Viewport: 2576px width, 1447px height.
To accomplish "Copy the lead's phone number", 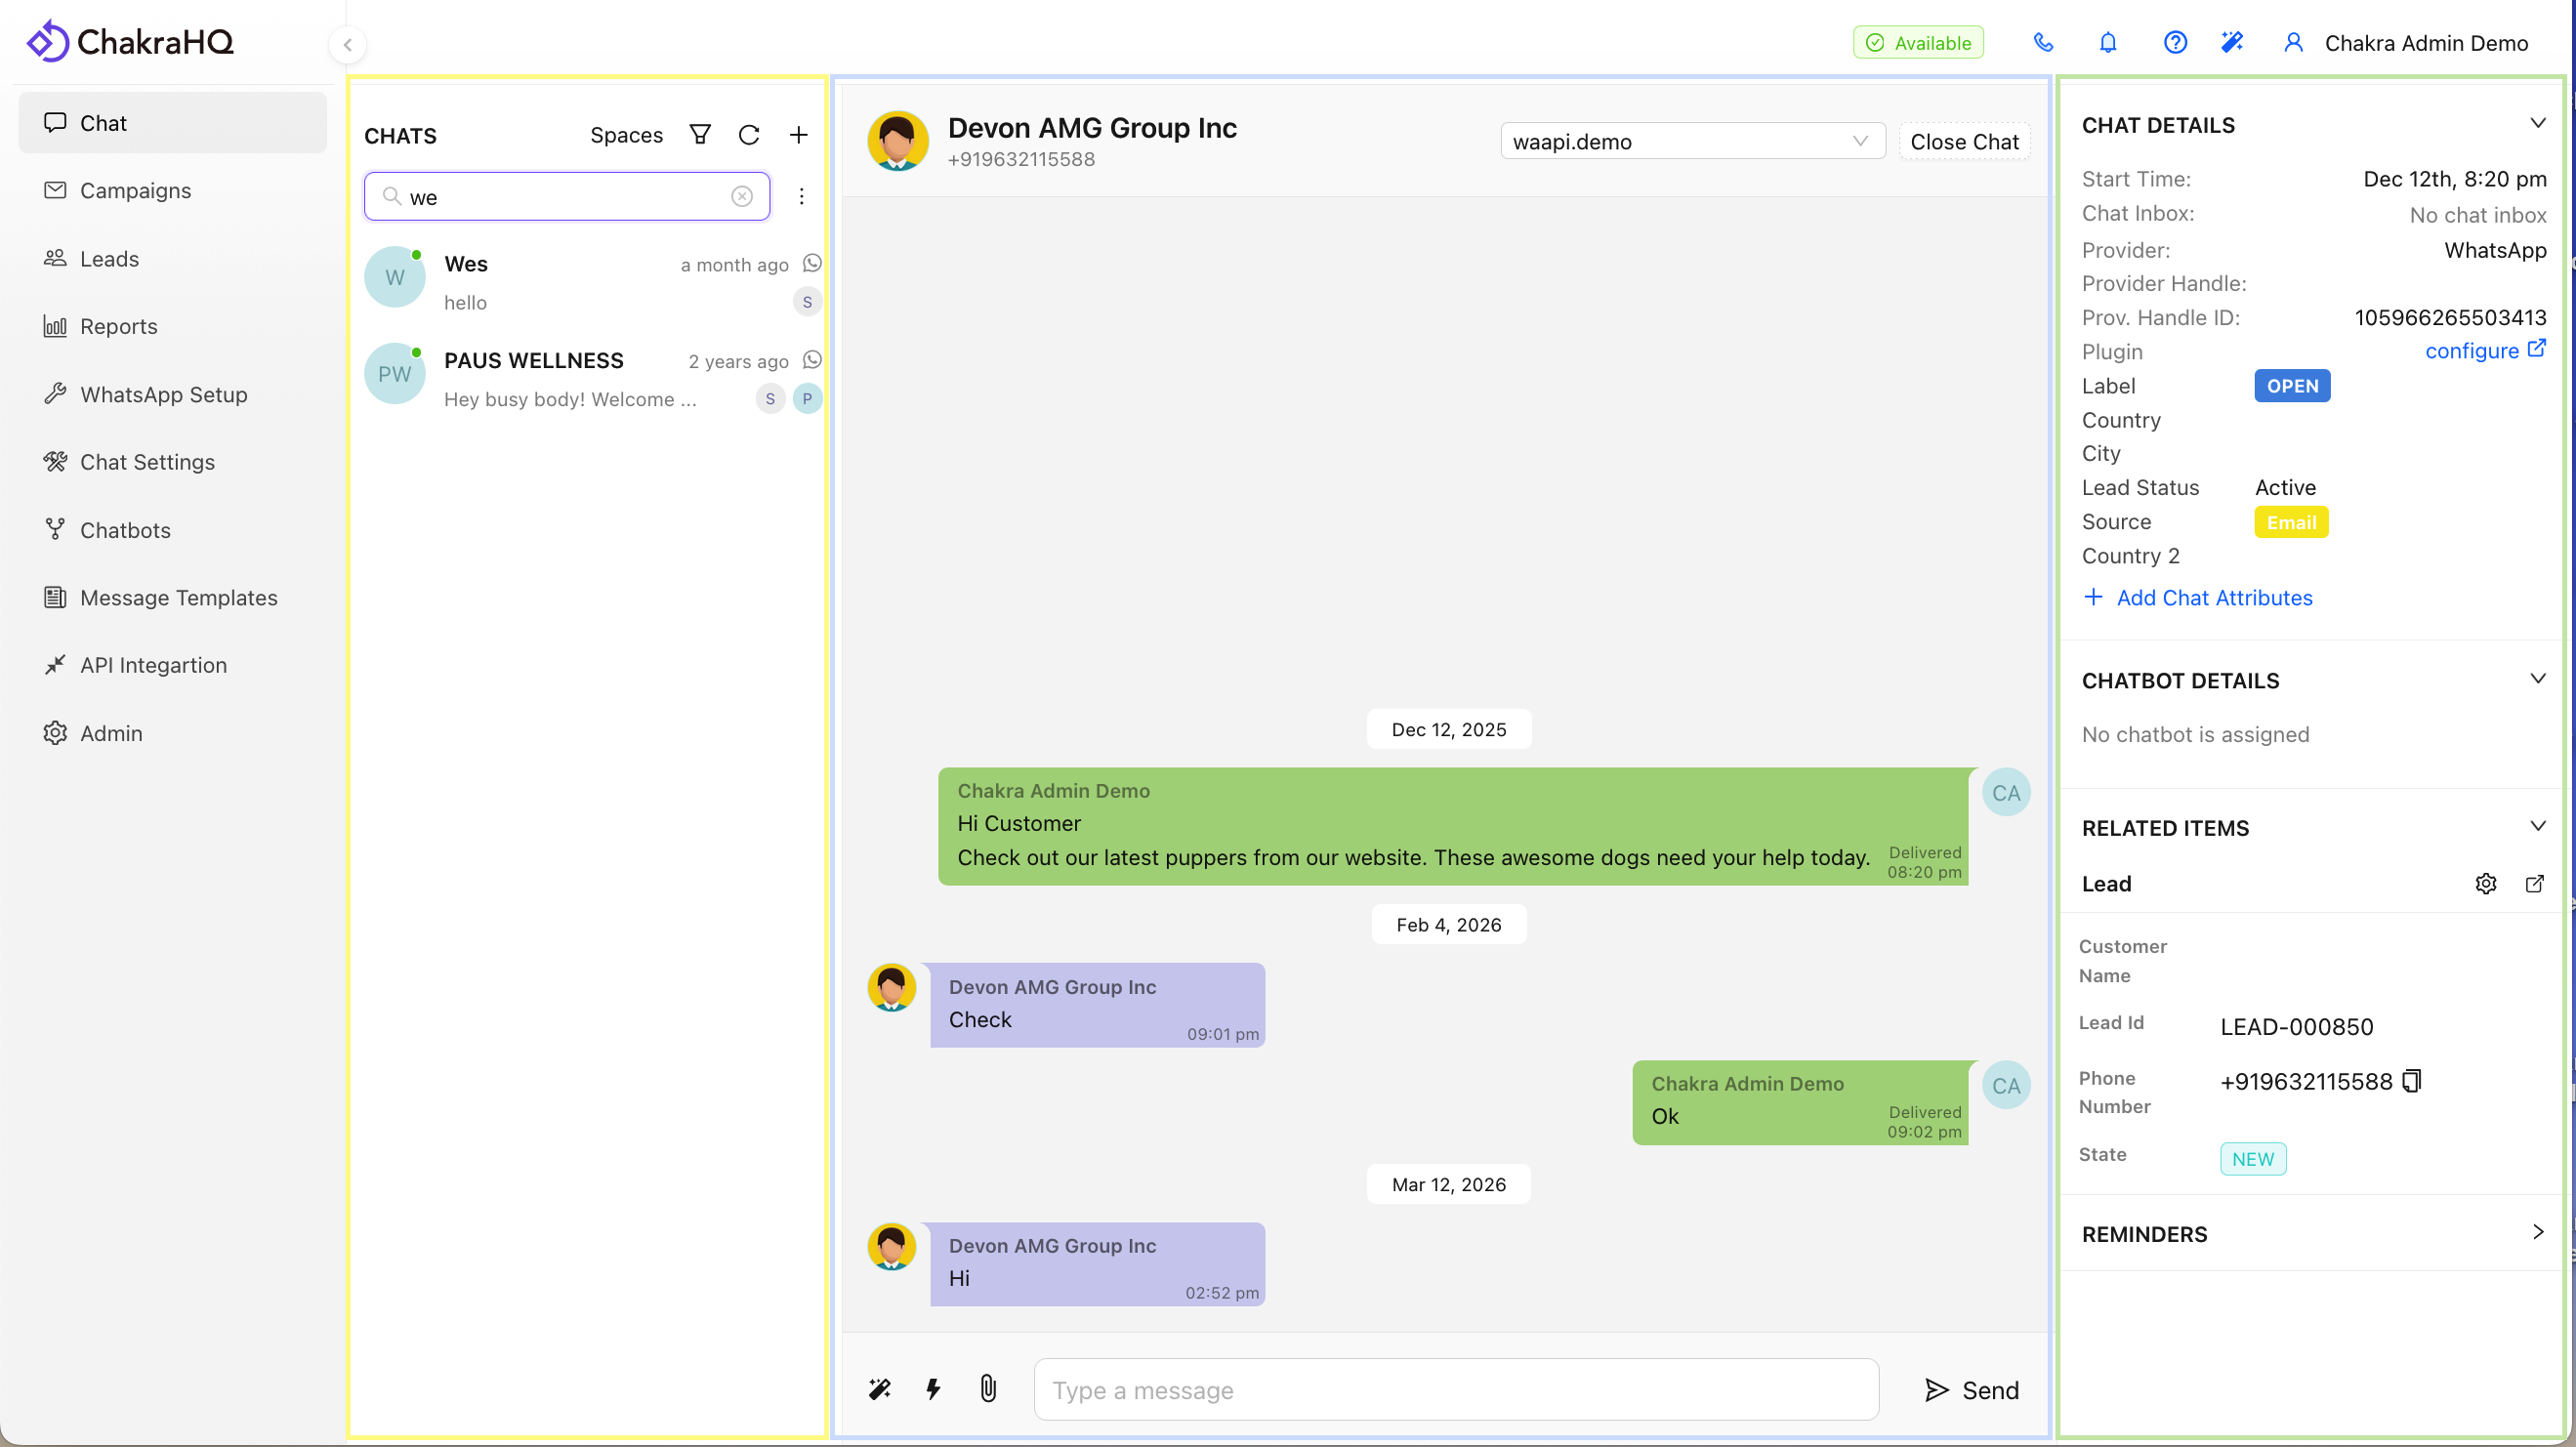I will pyautogui.click(x=2410, y=1081).
